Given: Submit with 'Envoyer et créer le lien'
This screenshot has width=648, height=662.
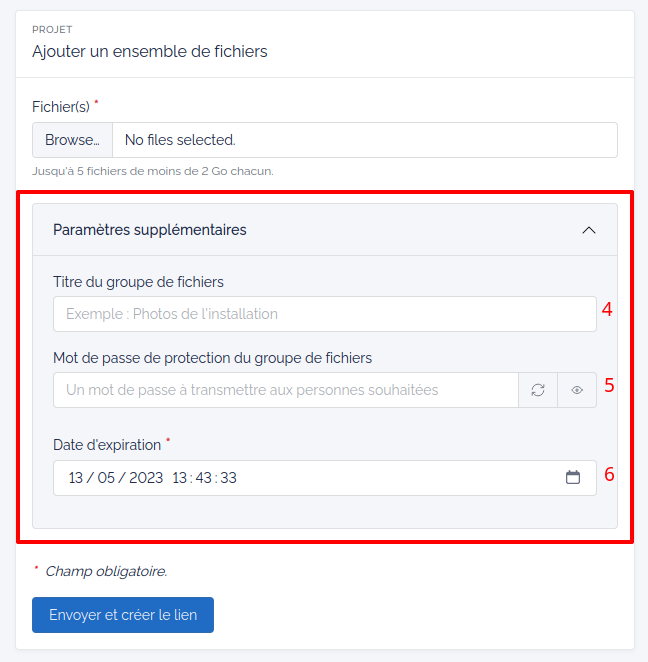Looking at the screenshot, I should coord(123,615).
